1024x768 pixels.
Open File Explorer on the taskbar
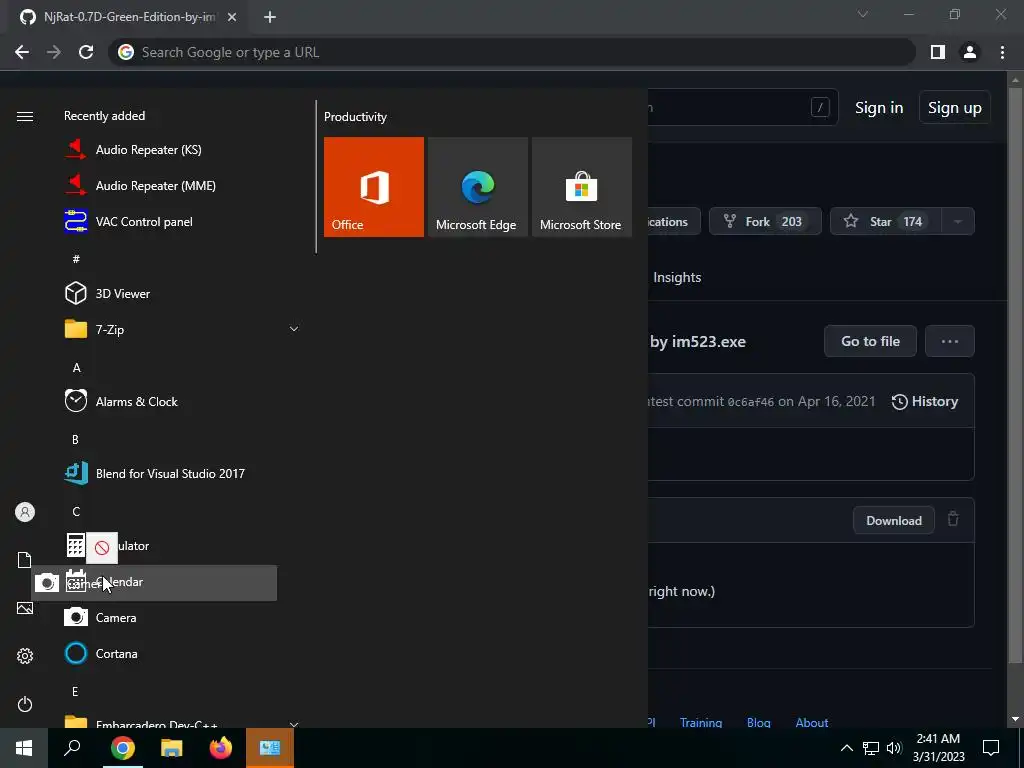(171, 748)
